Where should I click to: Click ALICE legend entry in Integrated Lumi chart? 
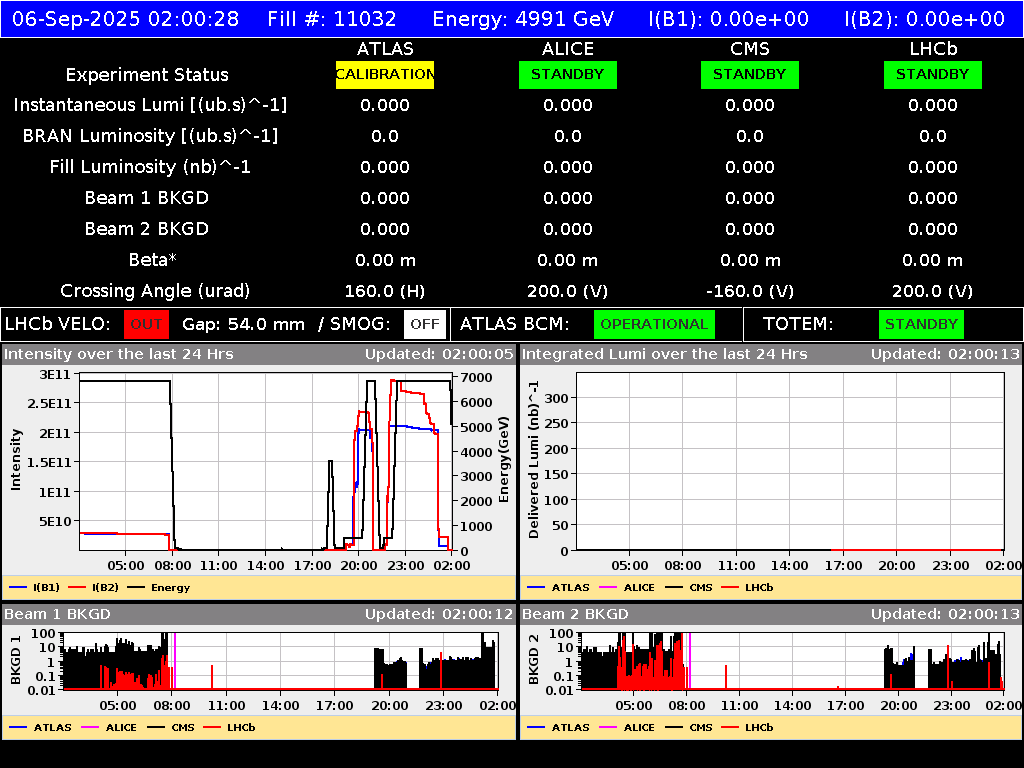click(626, 587)
